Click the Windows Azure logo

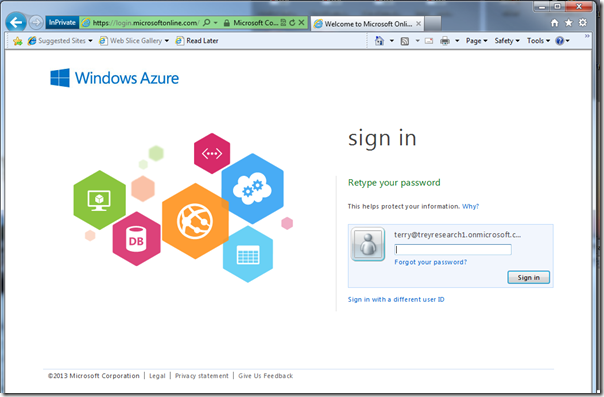(x=114, y=78)
